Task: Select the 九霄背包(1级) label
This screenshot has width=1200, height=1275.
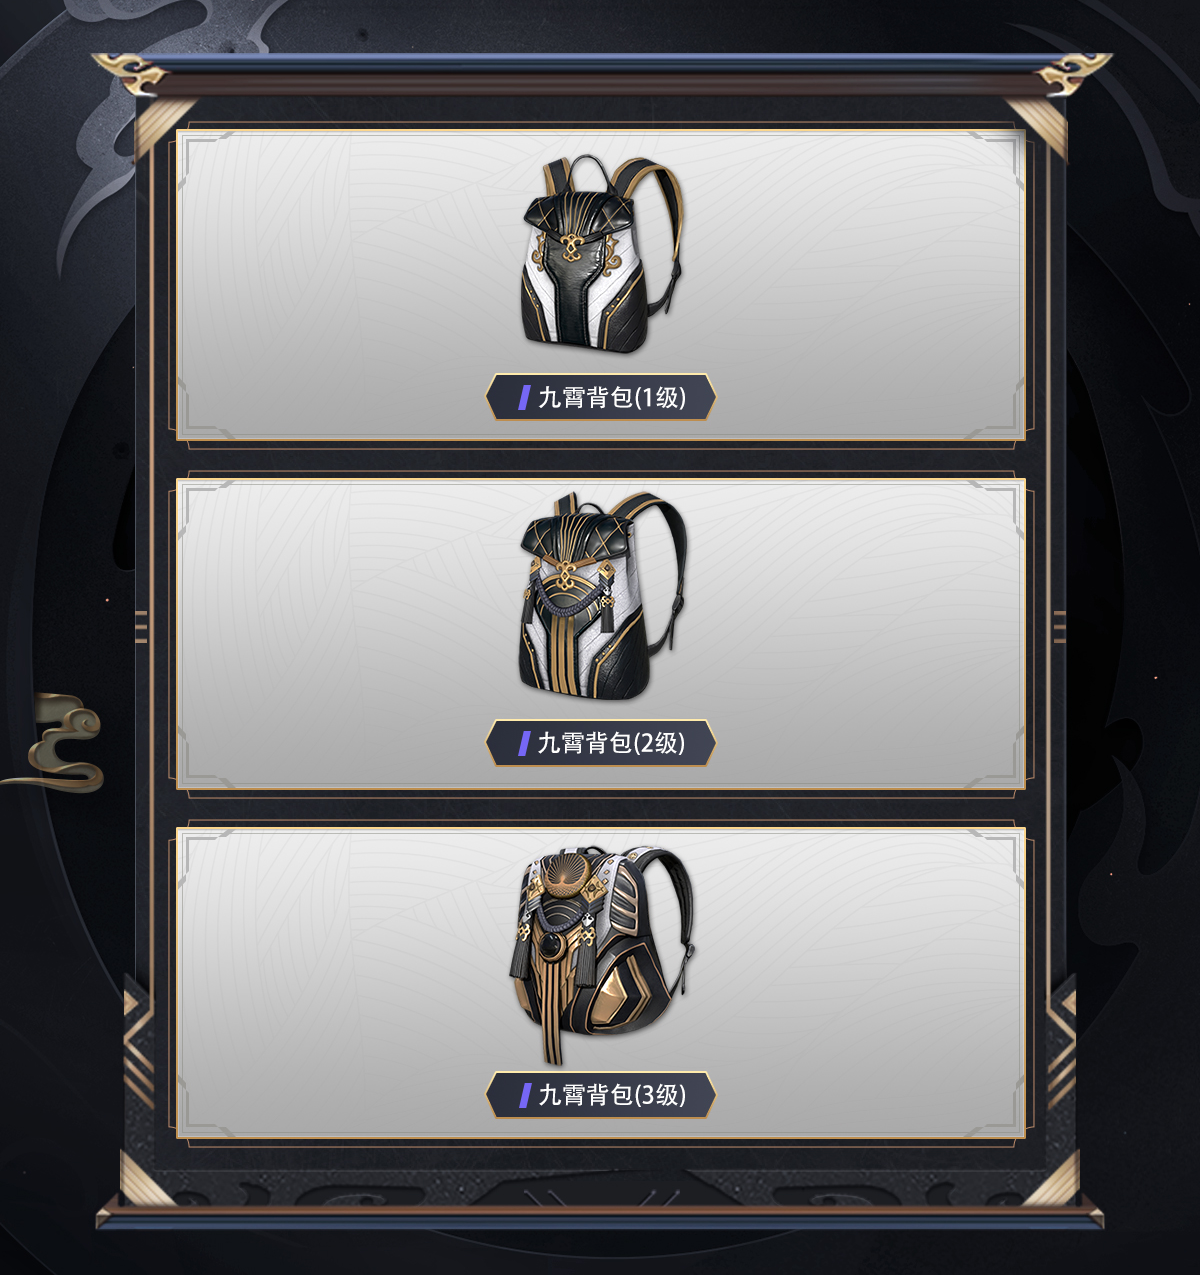Action: point(601,397)
